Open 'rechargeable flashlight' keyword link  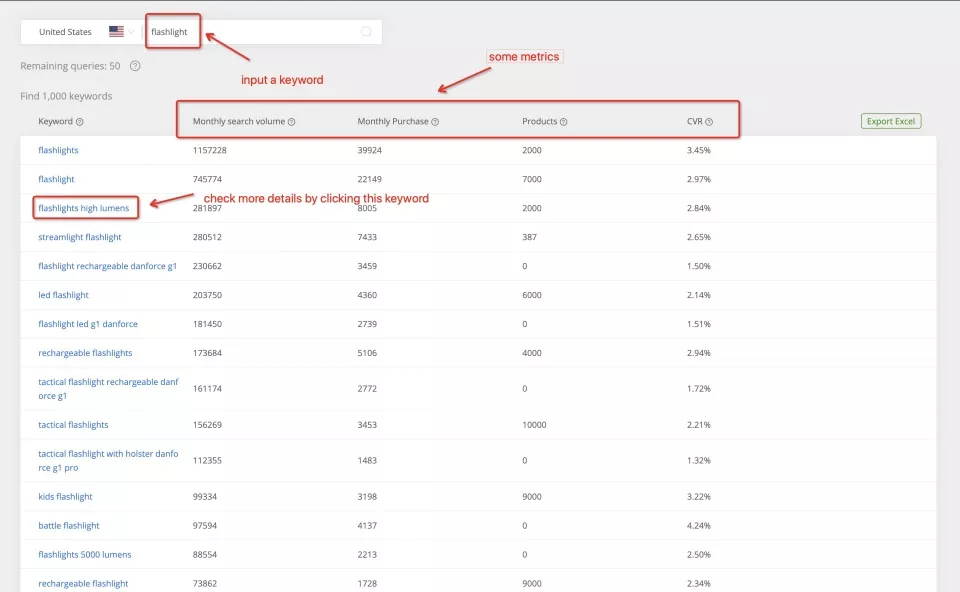[x=83, y=583]
